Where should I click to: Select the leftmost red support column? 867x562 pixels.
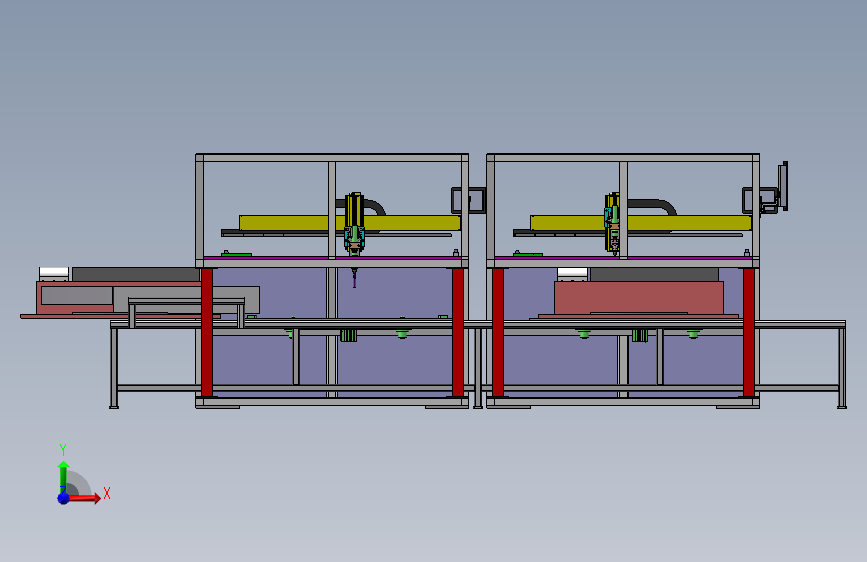click(207, 332)
